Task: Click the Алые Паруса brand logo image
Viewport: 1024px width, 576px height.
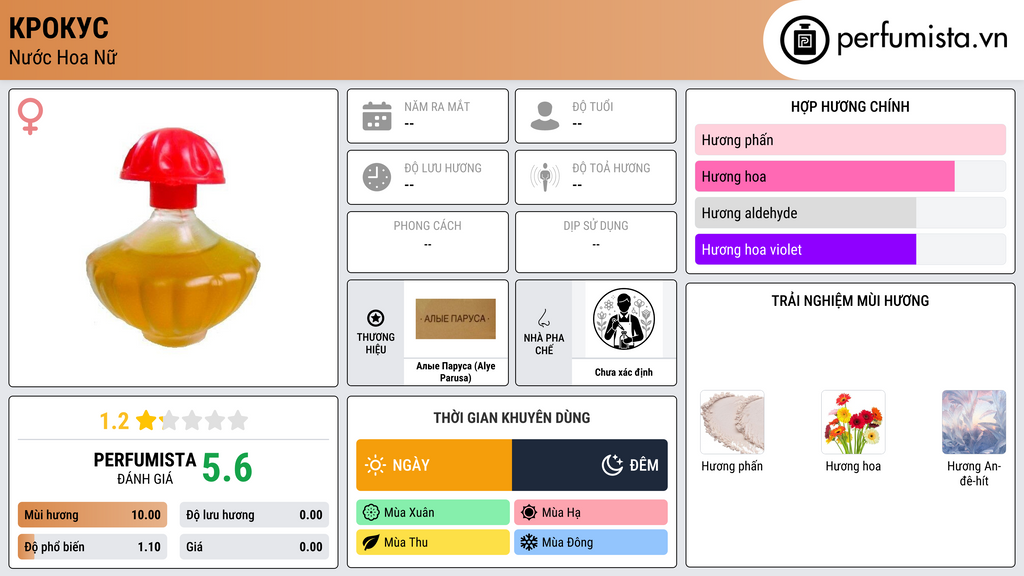Action: pyautogui.click(x=456, y=319)
